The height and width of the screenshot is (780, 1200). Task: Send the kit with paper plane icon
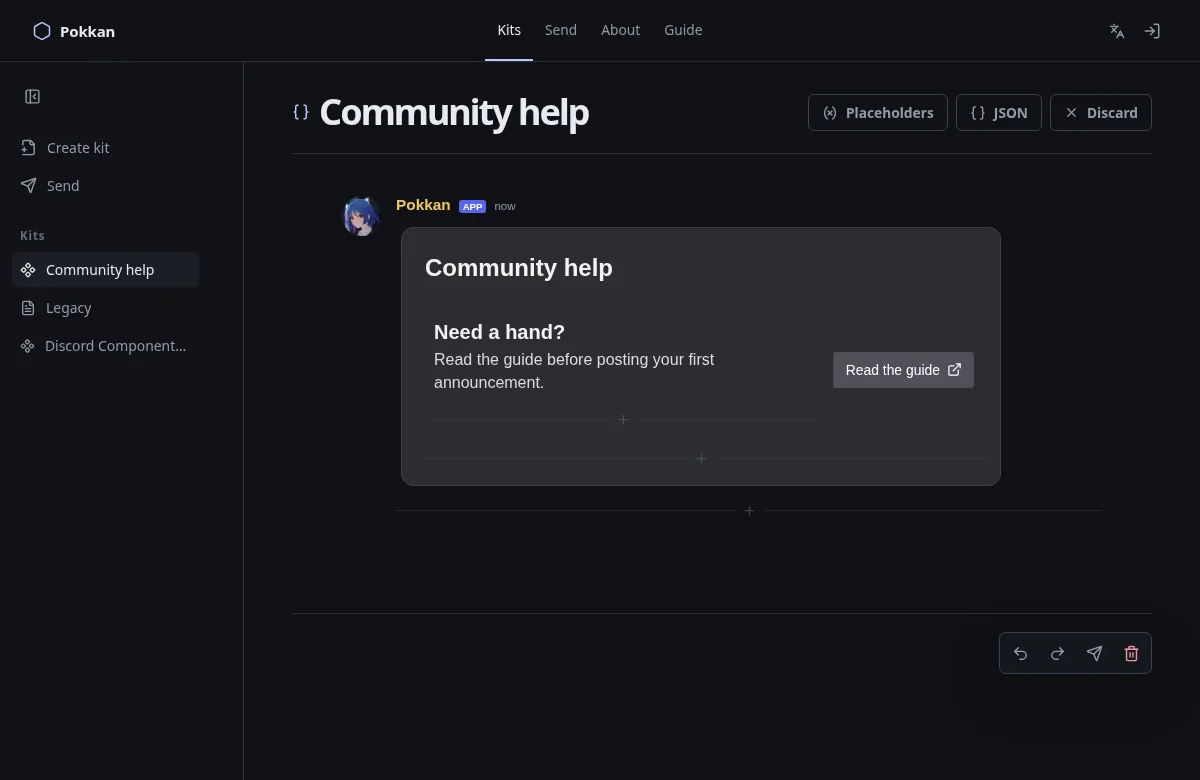(1094, 653)
